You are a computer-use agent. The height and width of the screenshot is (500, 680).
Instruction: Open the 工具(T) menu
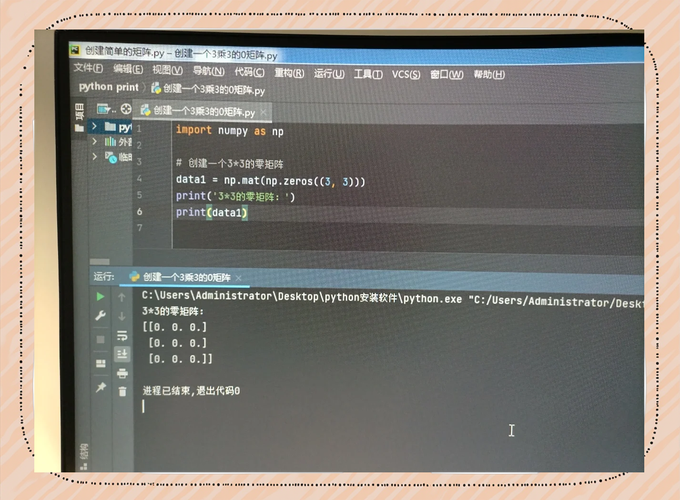[x=368, y=74]
